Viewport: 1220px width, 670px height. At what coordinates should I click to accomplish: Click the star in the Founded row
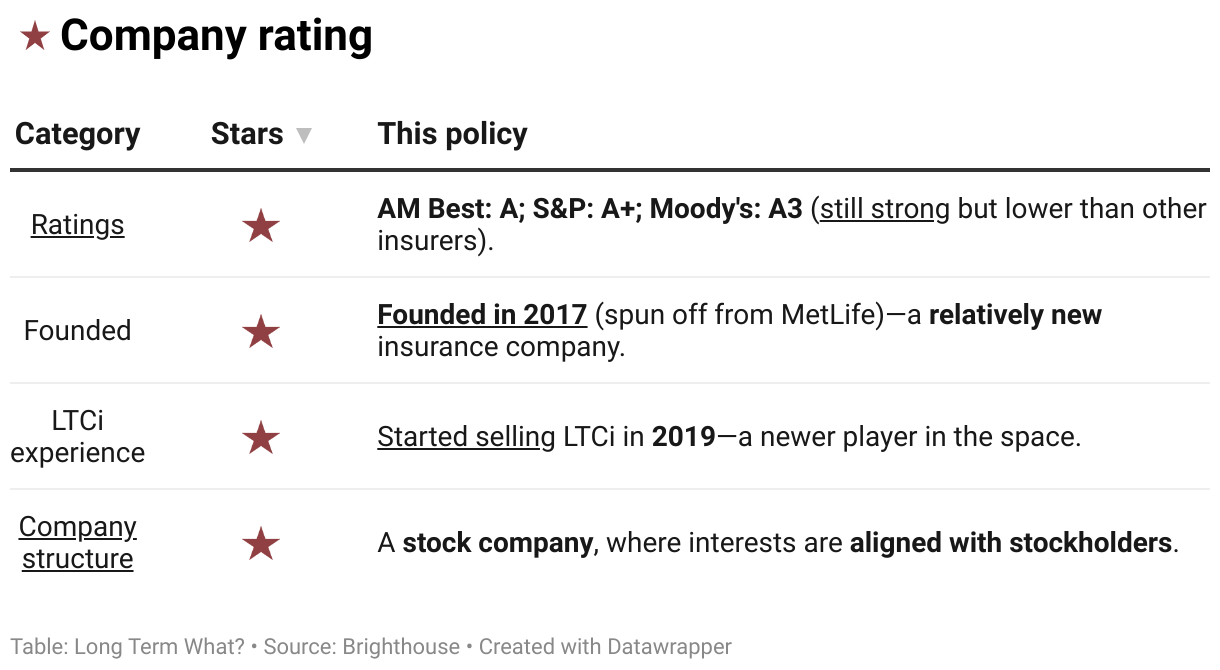pos(261,331)
